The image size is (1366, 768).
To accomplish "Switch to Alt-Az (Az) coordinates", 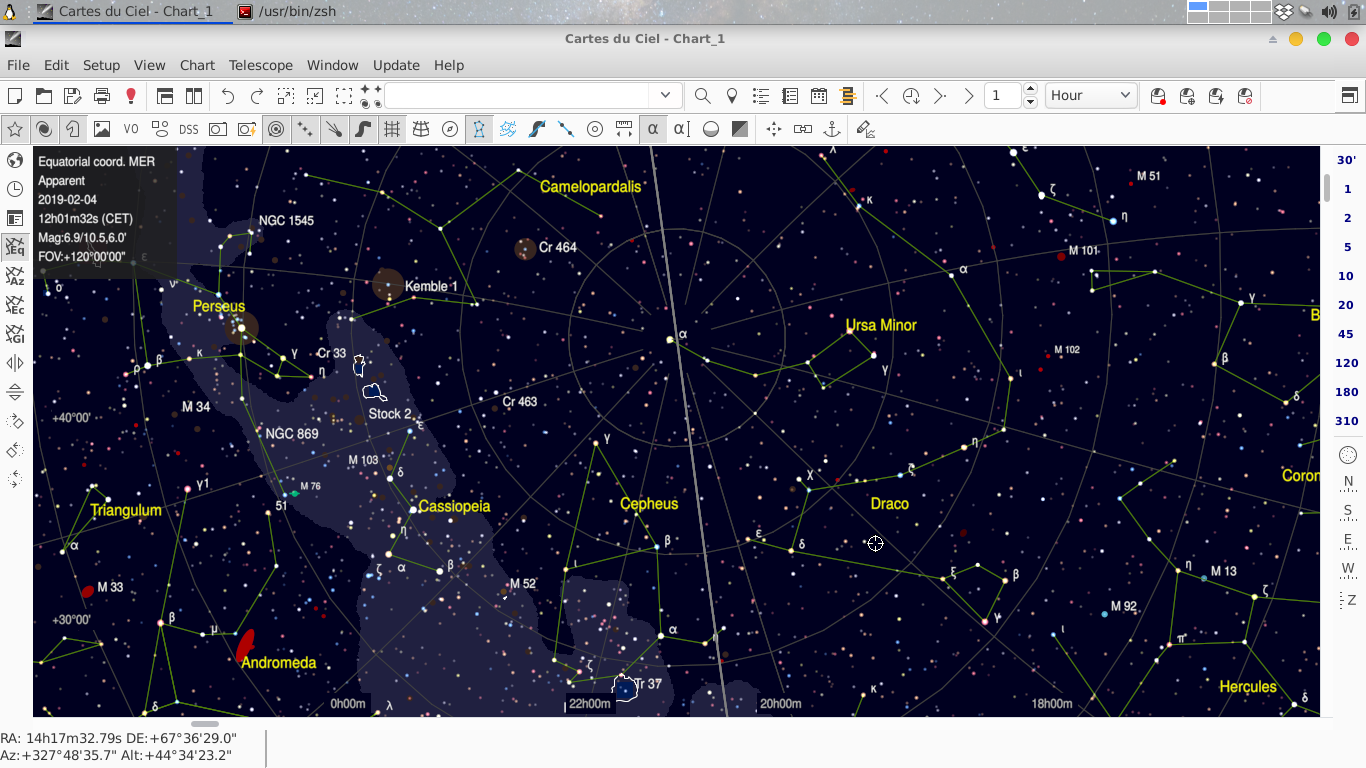I will coord(15,276).
